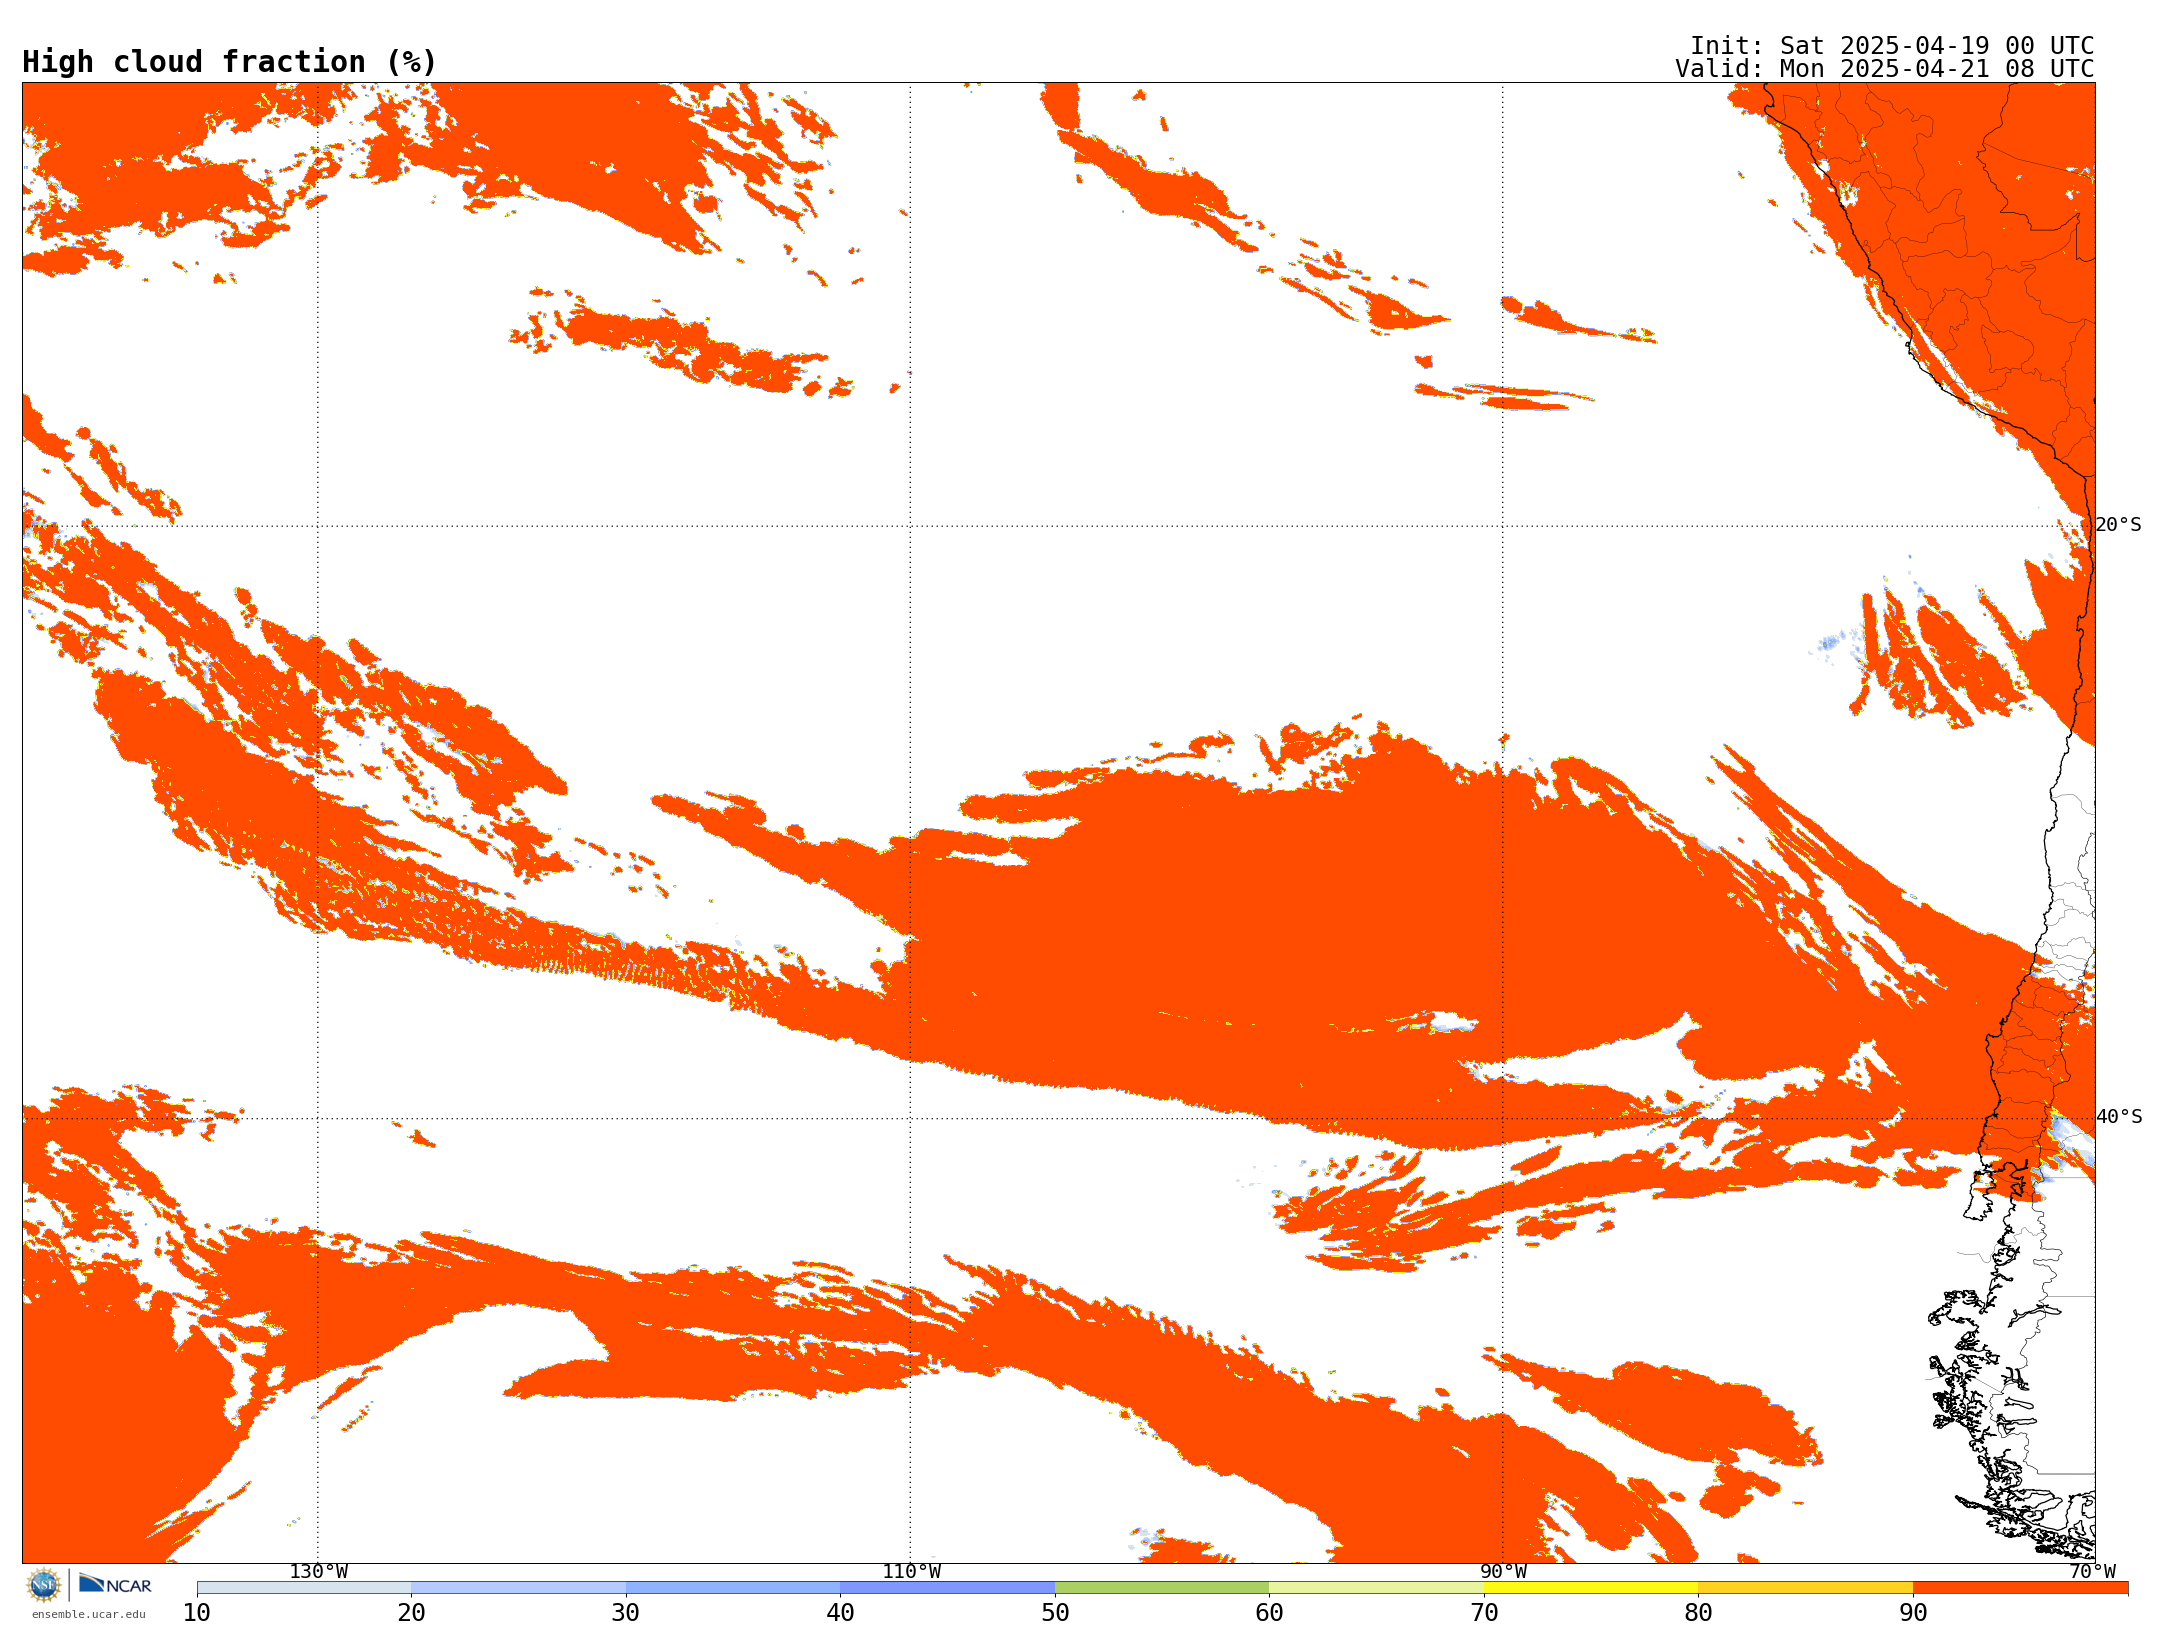Click the 20–30 light blue colorbar segment

click(518, 1588)
